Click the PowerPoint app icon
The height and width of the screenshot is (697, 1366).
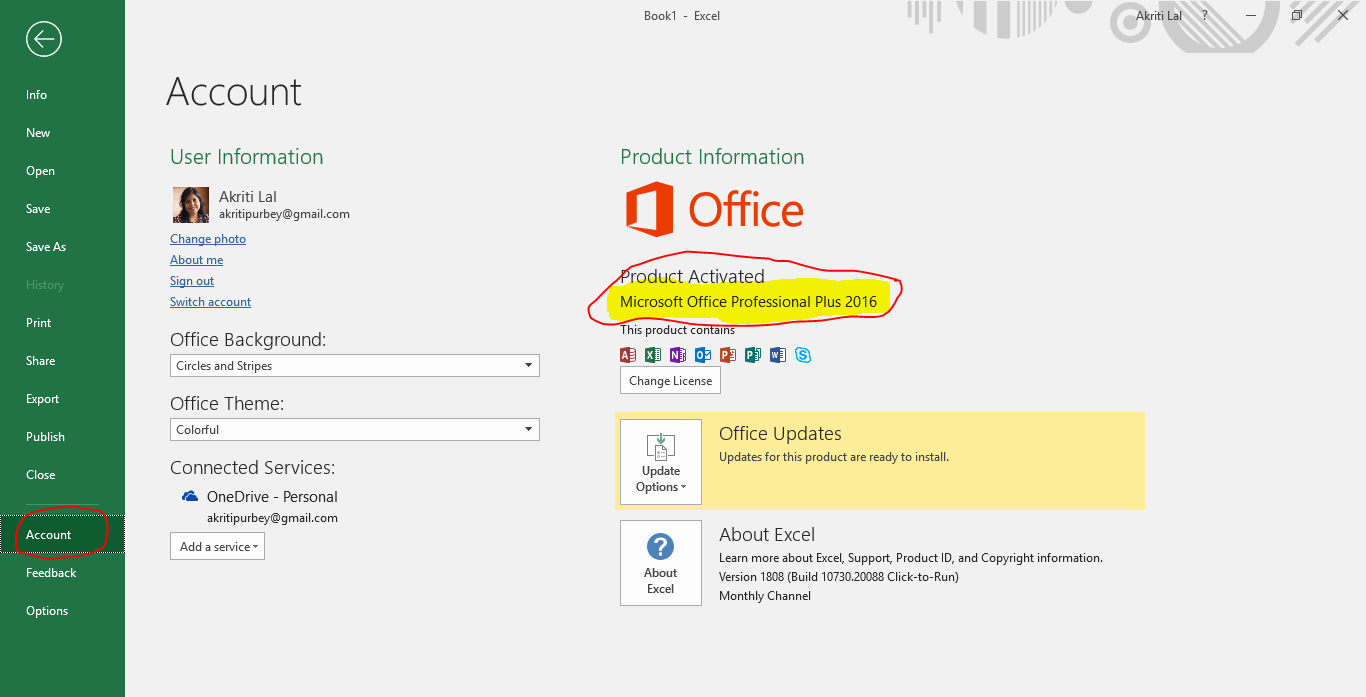tap(728, 355)
